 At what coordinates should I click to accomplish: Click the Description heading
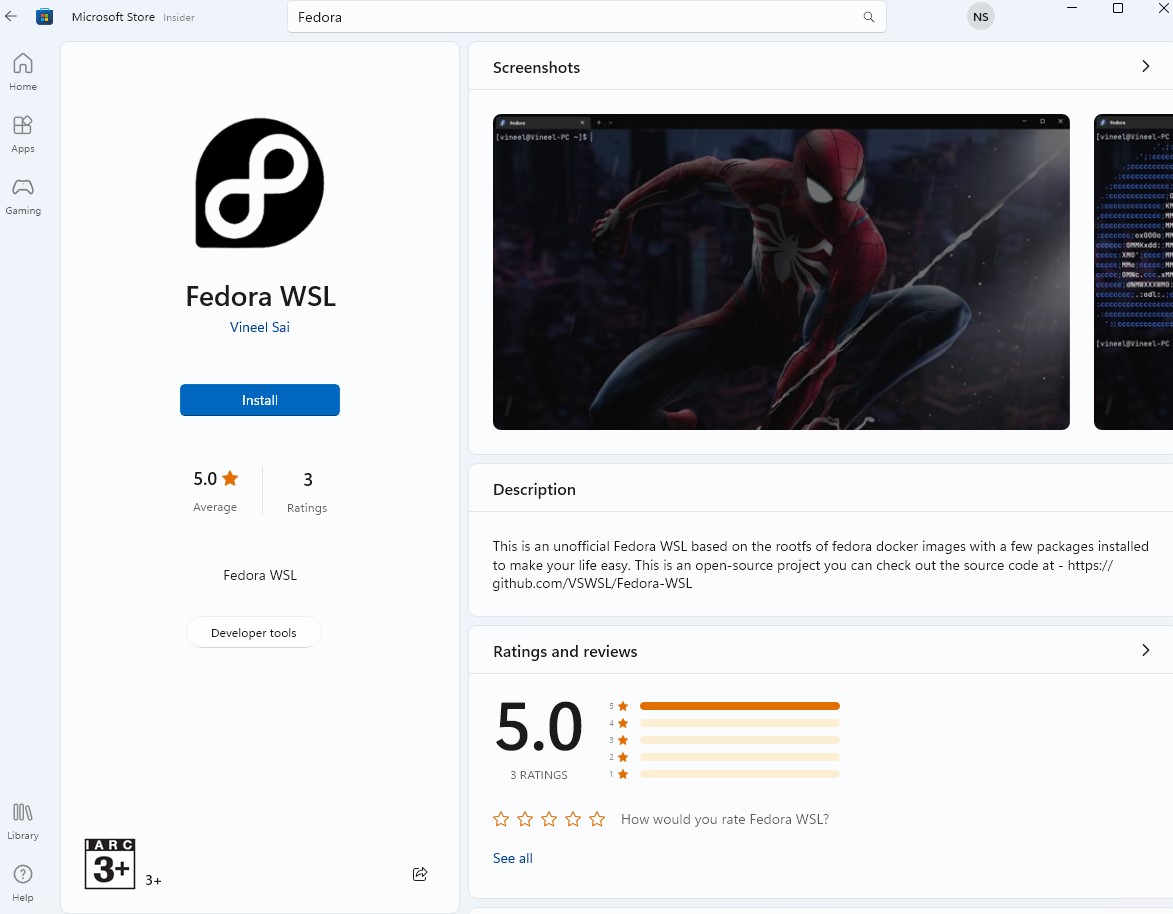[x=534, y=489]
